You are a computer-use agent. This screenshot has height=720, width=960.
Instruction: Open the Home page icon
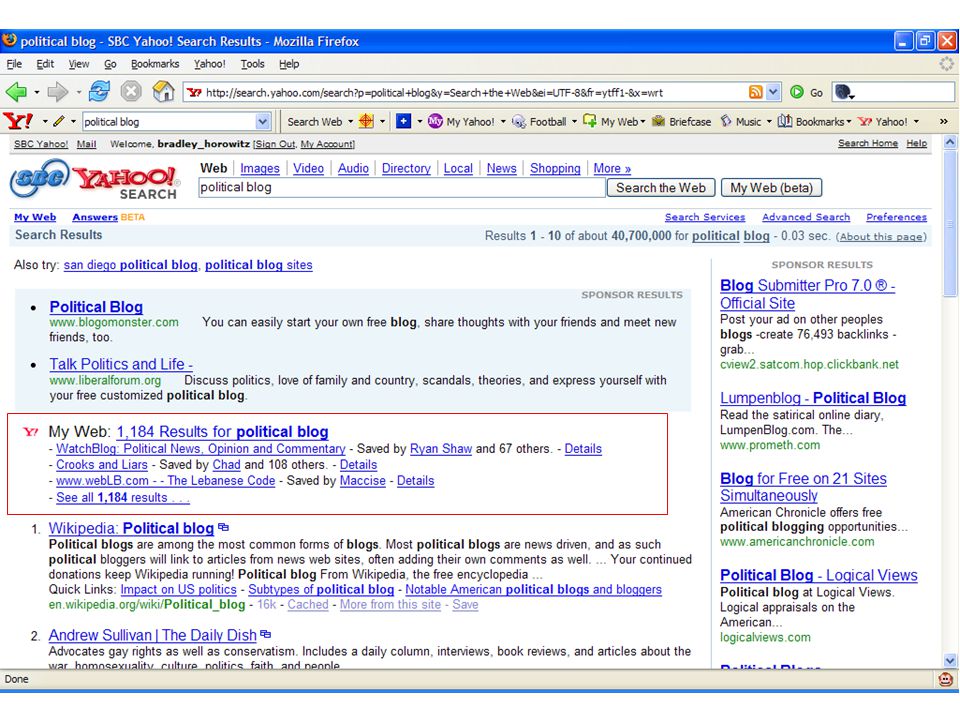163,92
